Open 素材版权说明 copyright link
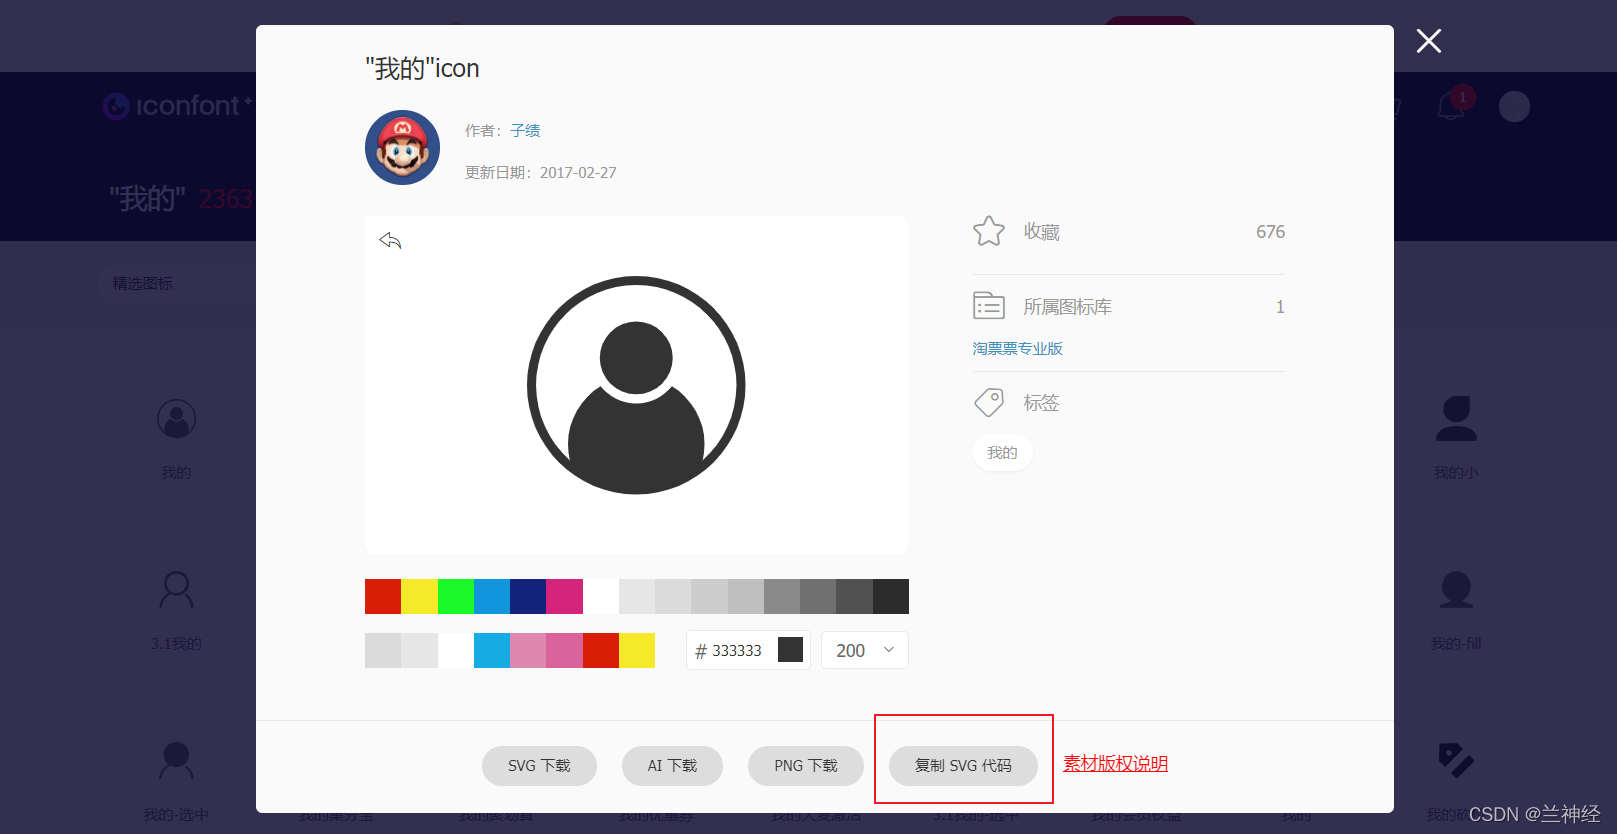This screenshot has height=834, width=1617. [x=1115, y=764]
